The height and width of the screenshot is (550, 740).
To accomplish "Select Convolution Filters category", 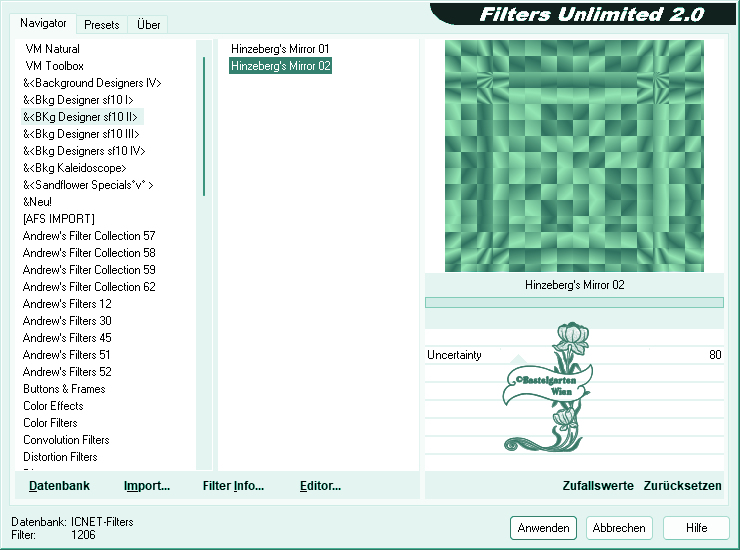I will coord(66,440).
